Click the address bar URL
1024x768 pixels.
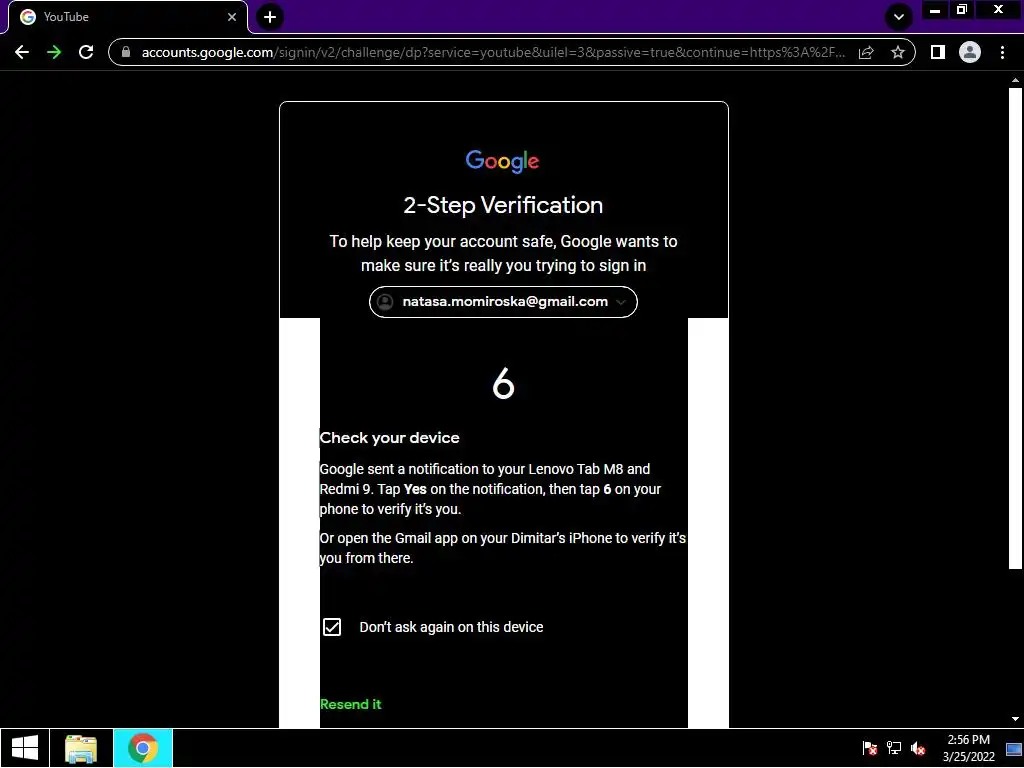click(x=493, y=52)
